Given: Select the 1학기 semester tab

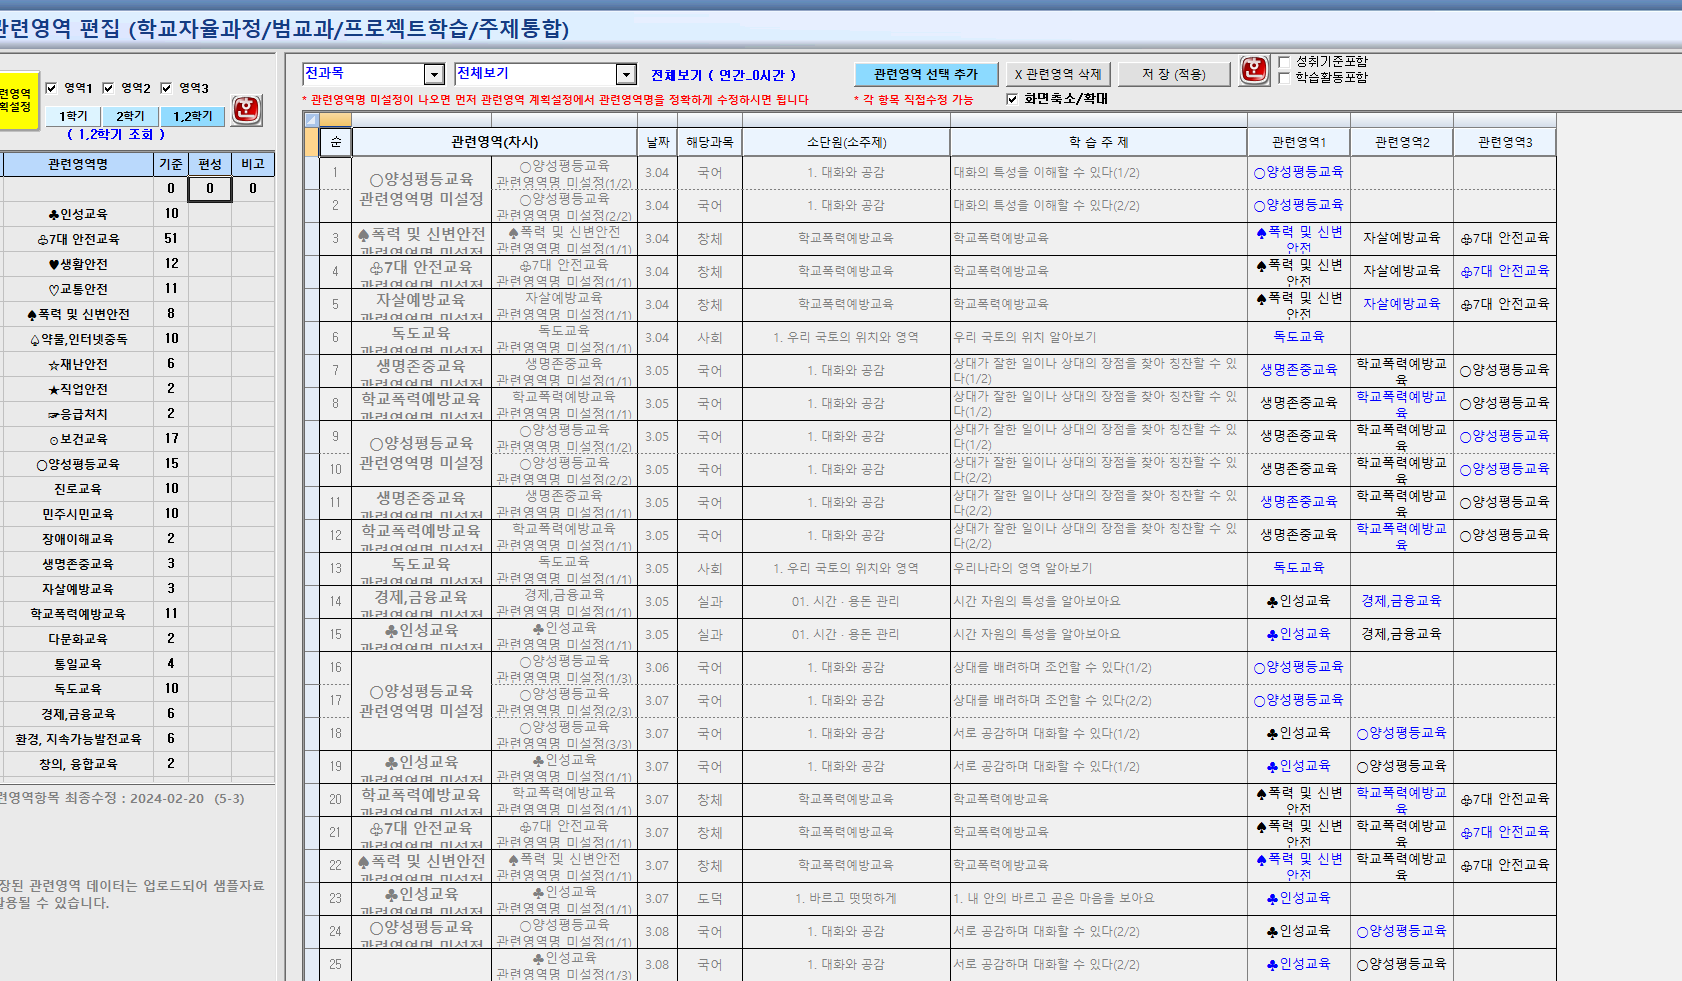Looking at the screenshot, I should click(73, 117).
